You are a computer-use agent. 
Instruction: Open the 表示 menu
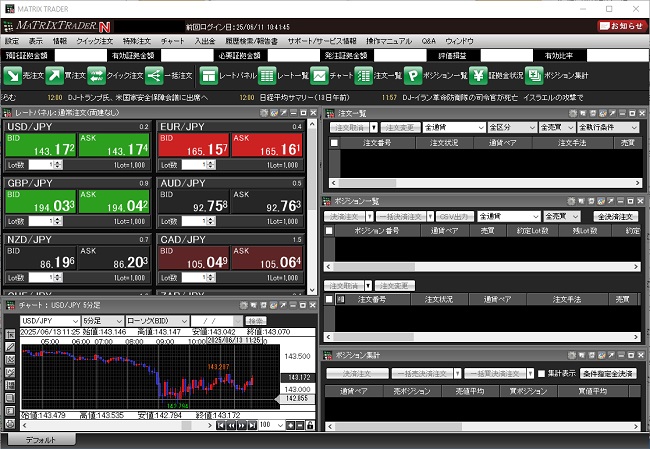click(x=36, y=41)
